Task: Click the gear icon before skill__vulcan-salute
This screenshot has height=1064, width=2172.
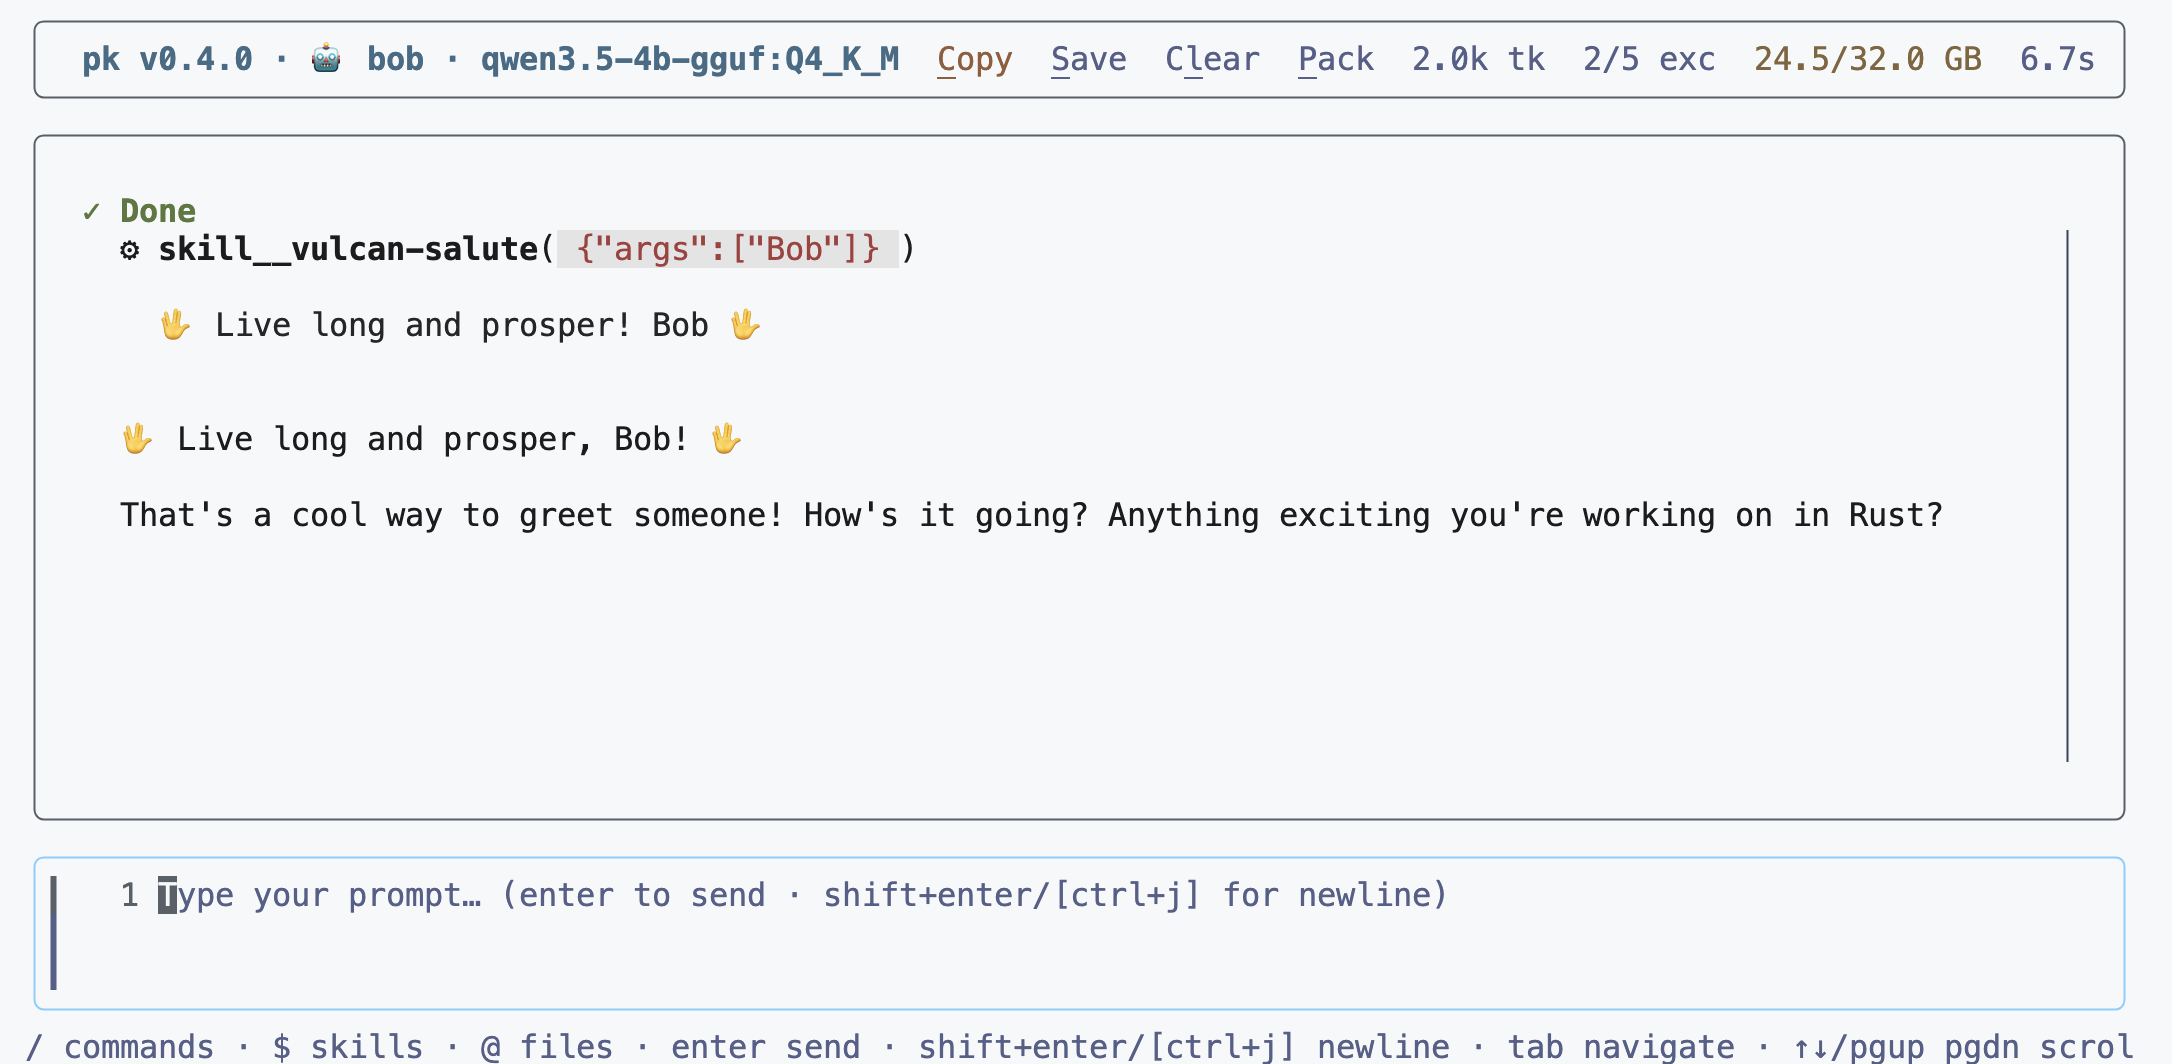Action: (130, 249)
